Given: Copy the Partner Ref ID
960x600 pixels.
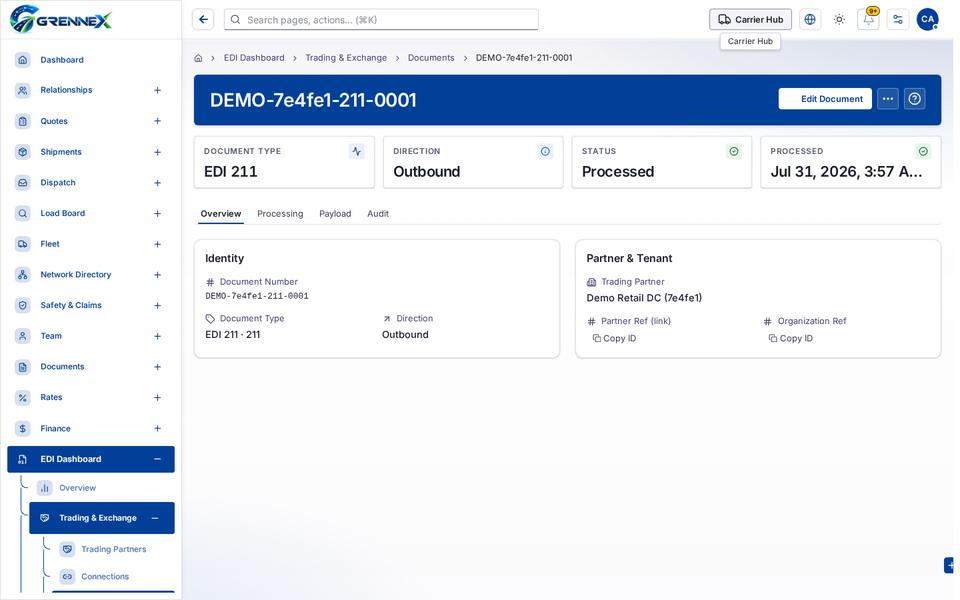Looking at the screenshot, I should (x=614, y=339).
